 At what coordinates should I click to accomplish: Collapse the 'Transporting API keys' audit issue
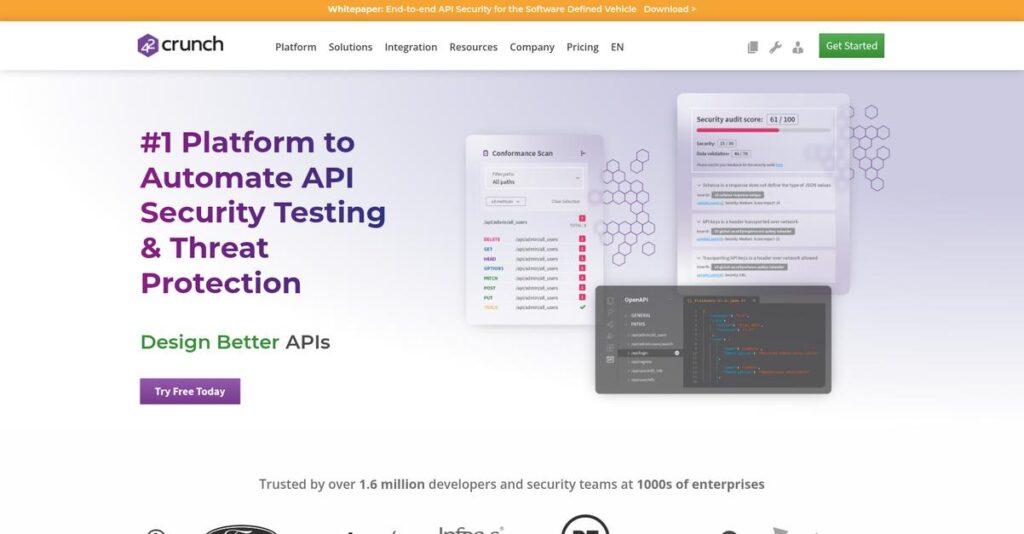coord(699,258)
